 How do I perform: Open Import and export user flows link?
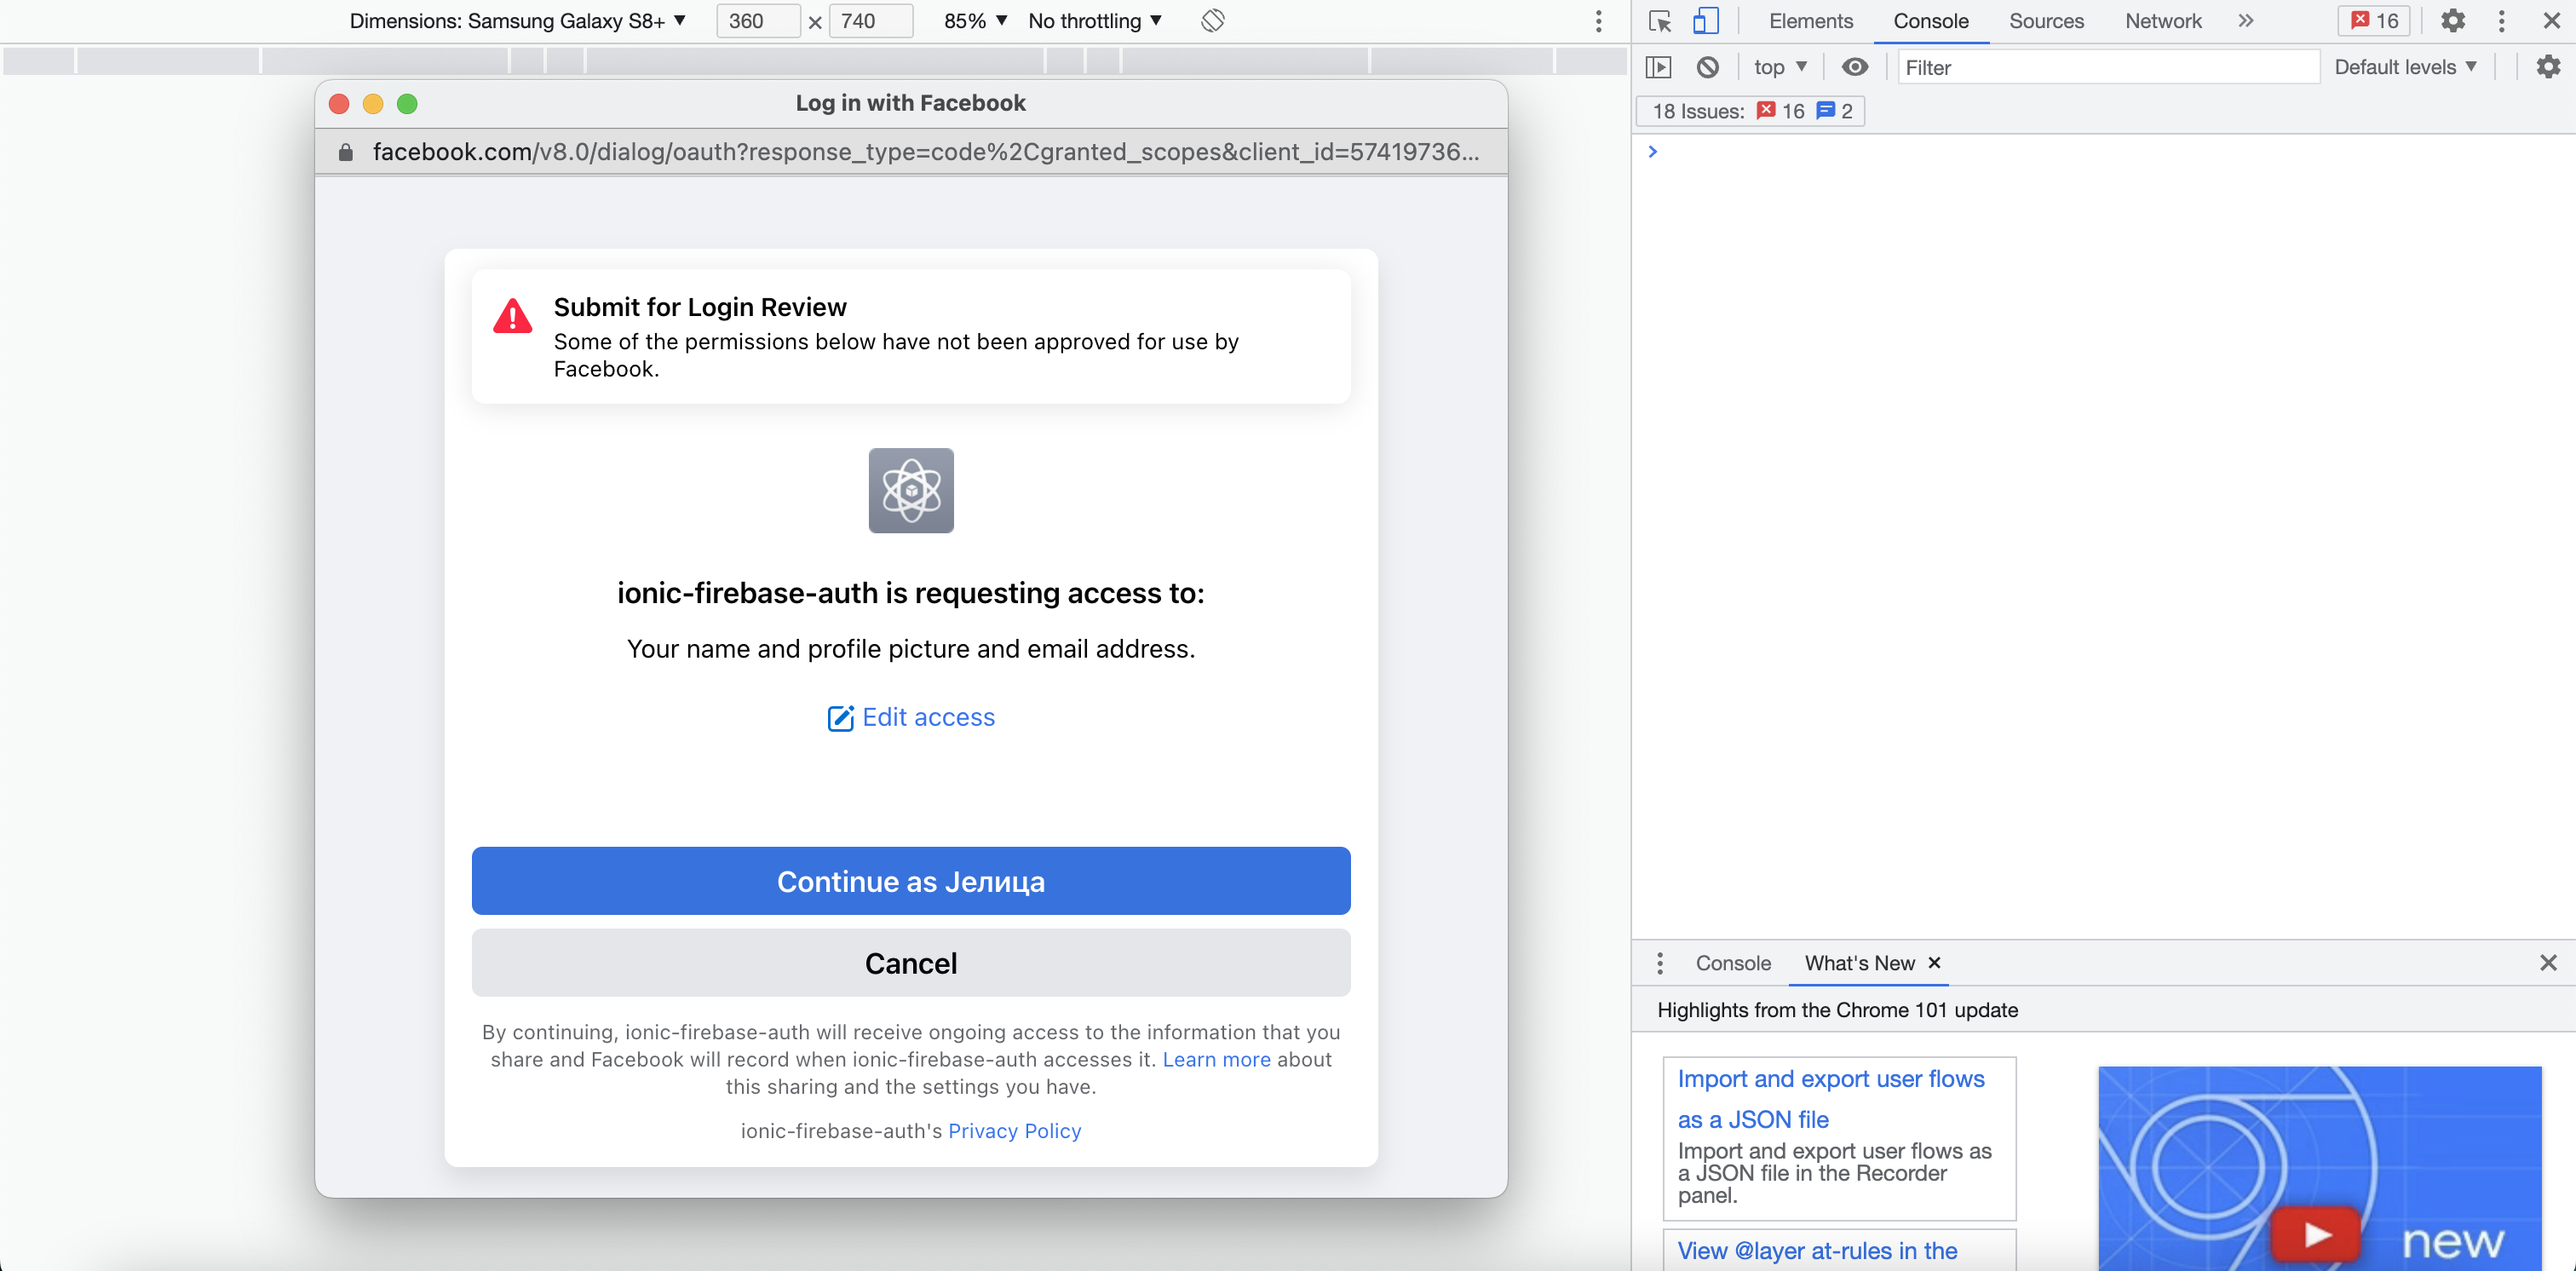tap(1831, 1099)
